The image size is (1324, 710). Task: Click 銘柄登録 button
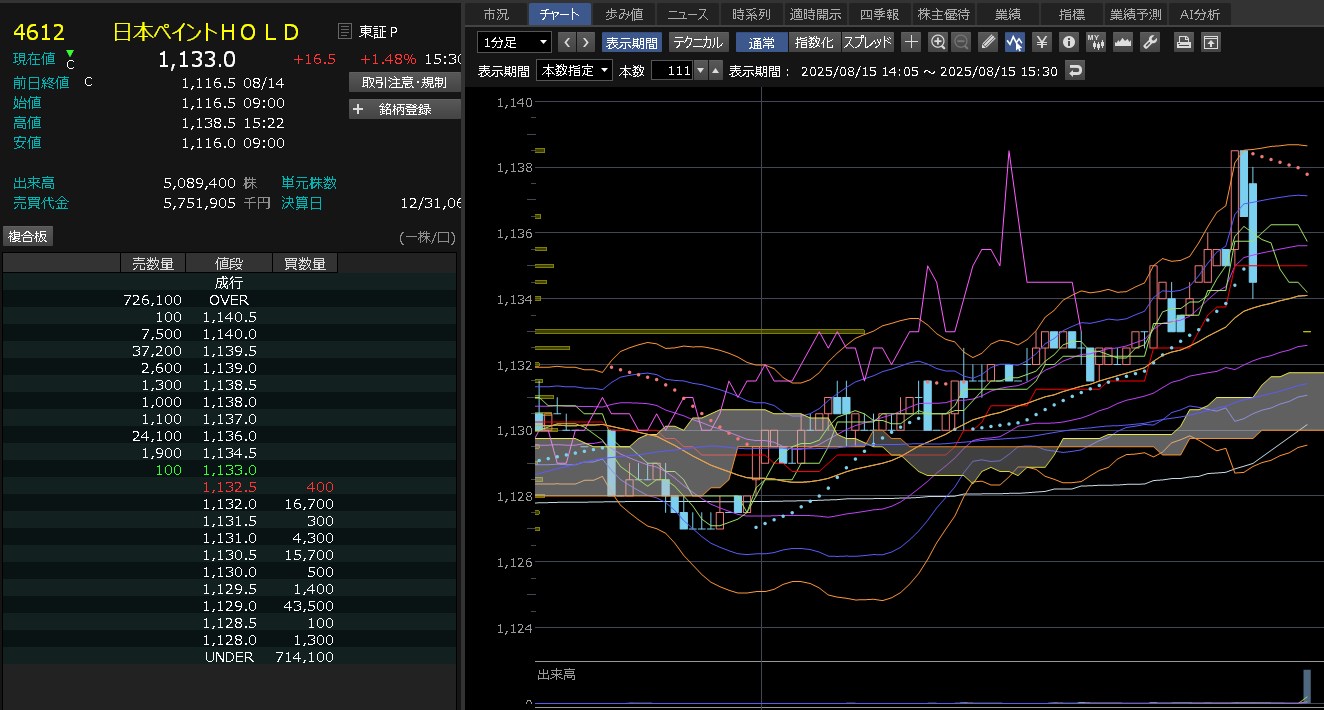404,109
